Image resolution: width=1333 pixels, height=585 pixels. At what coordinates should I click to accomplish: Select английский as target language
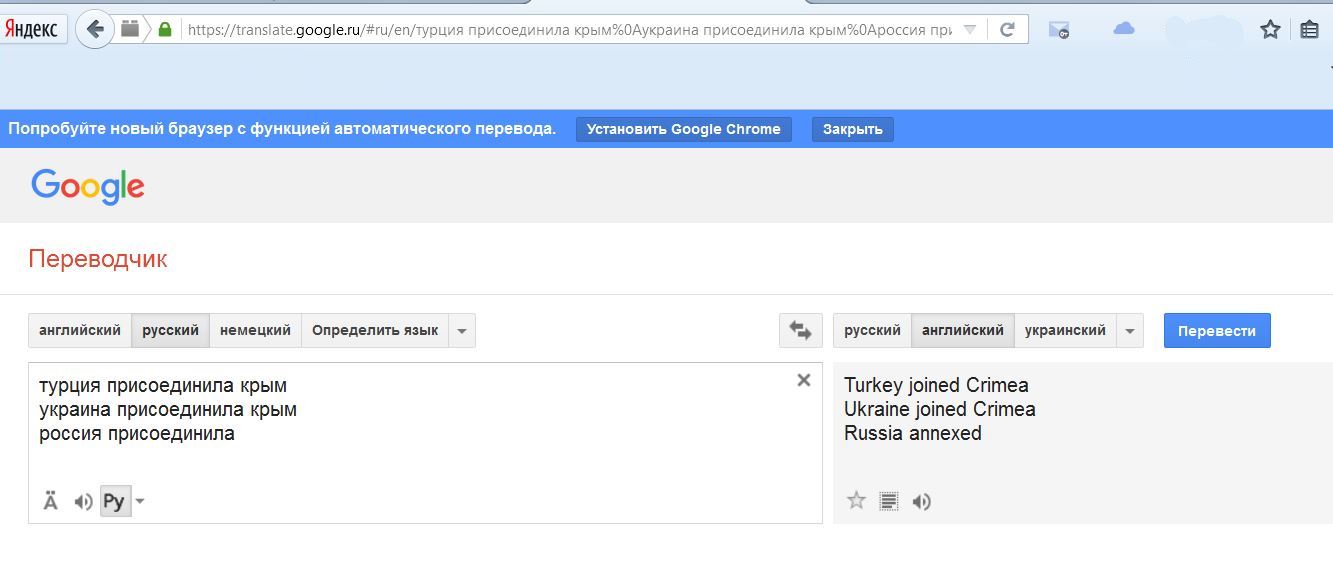point(963,331)
